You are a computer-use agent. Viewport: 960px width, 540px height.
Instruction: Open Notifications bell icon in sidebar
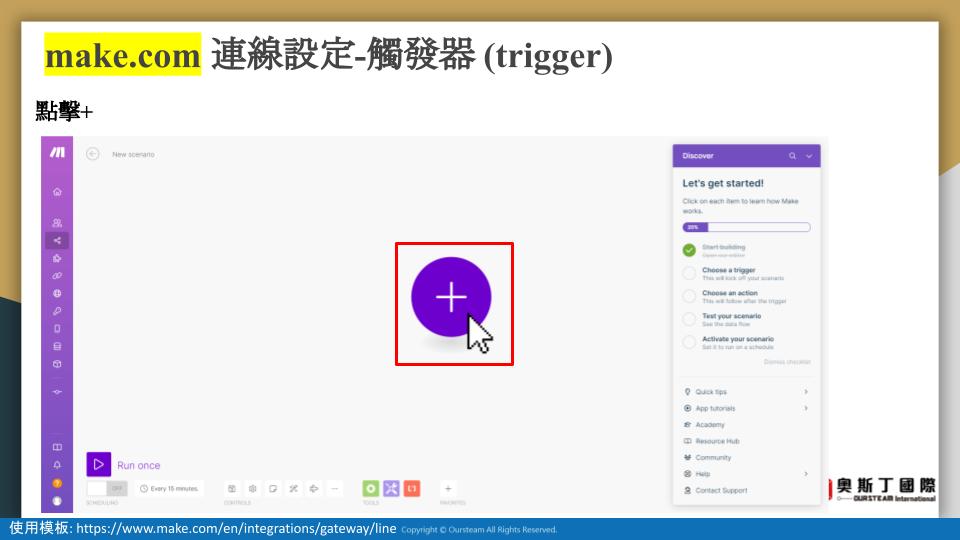pos(57,465)
